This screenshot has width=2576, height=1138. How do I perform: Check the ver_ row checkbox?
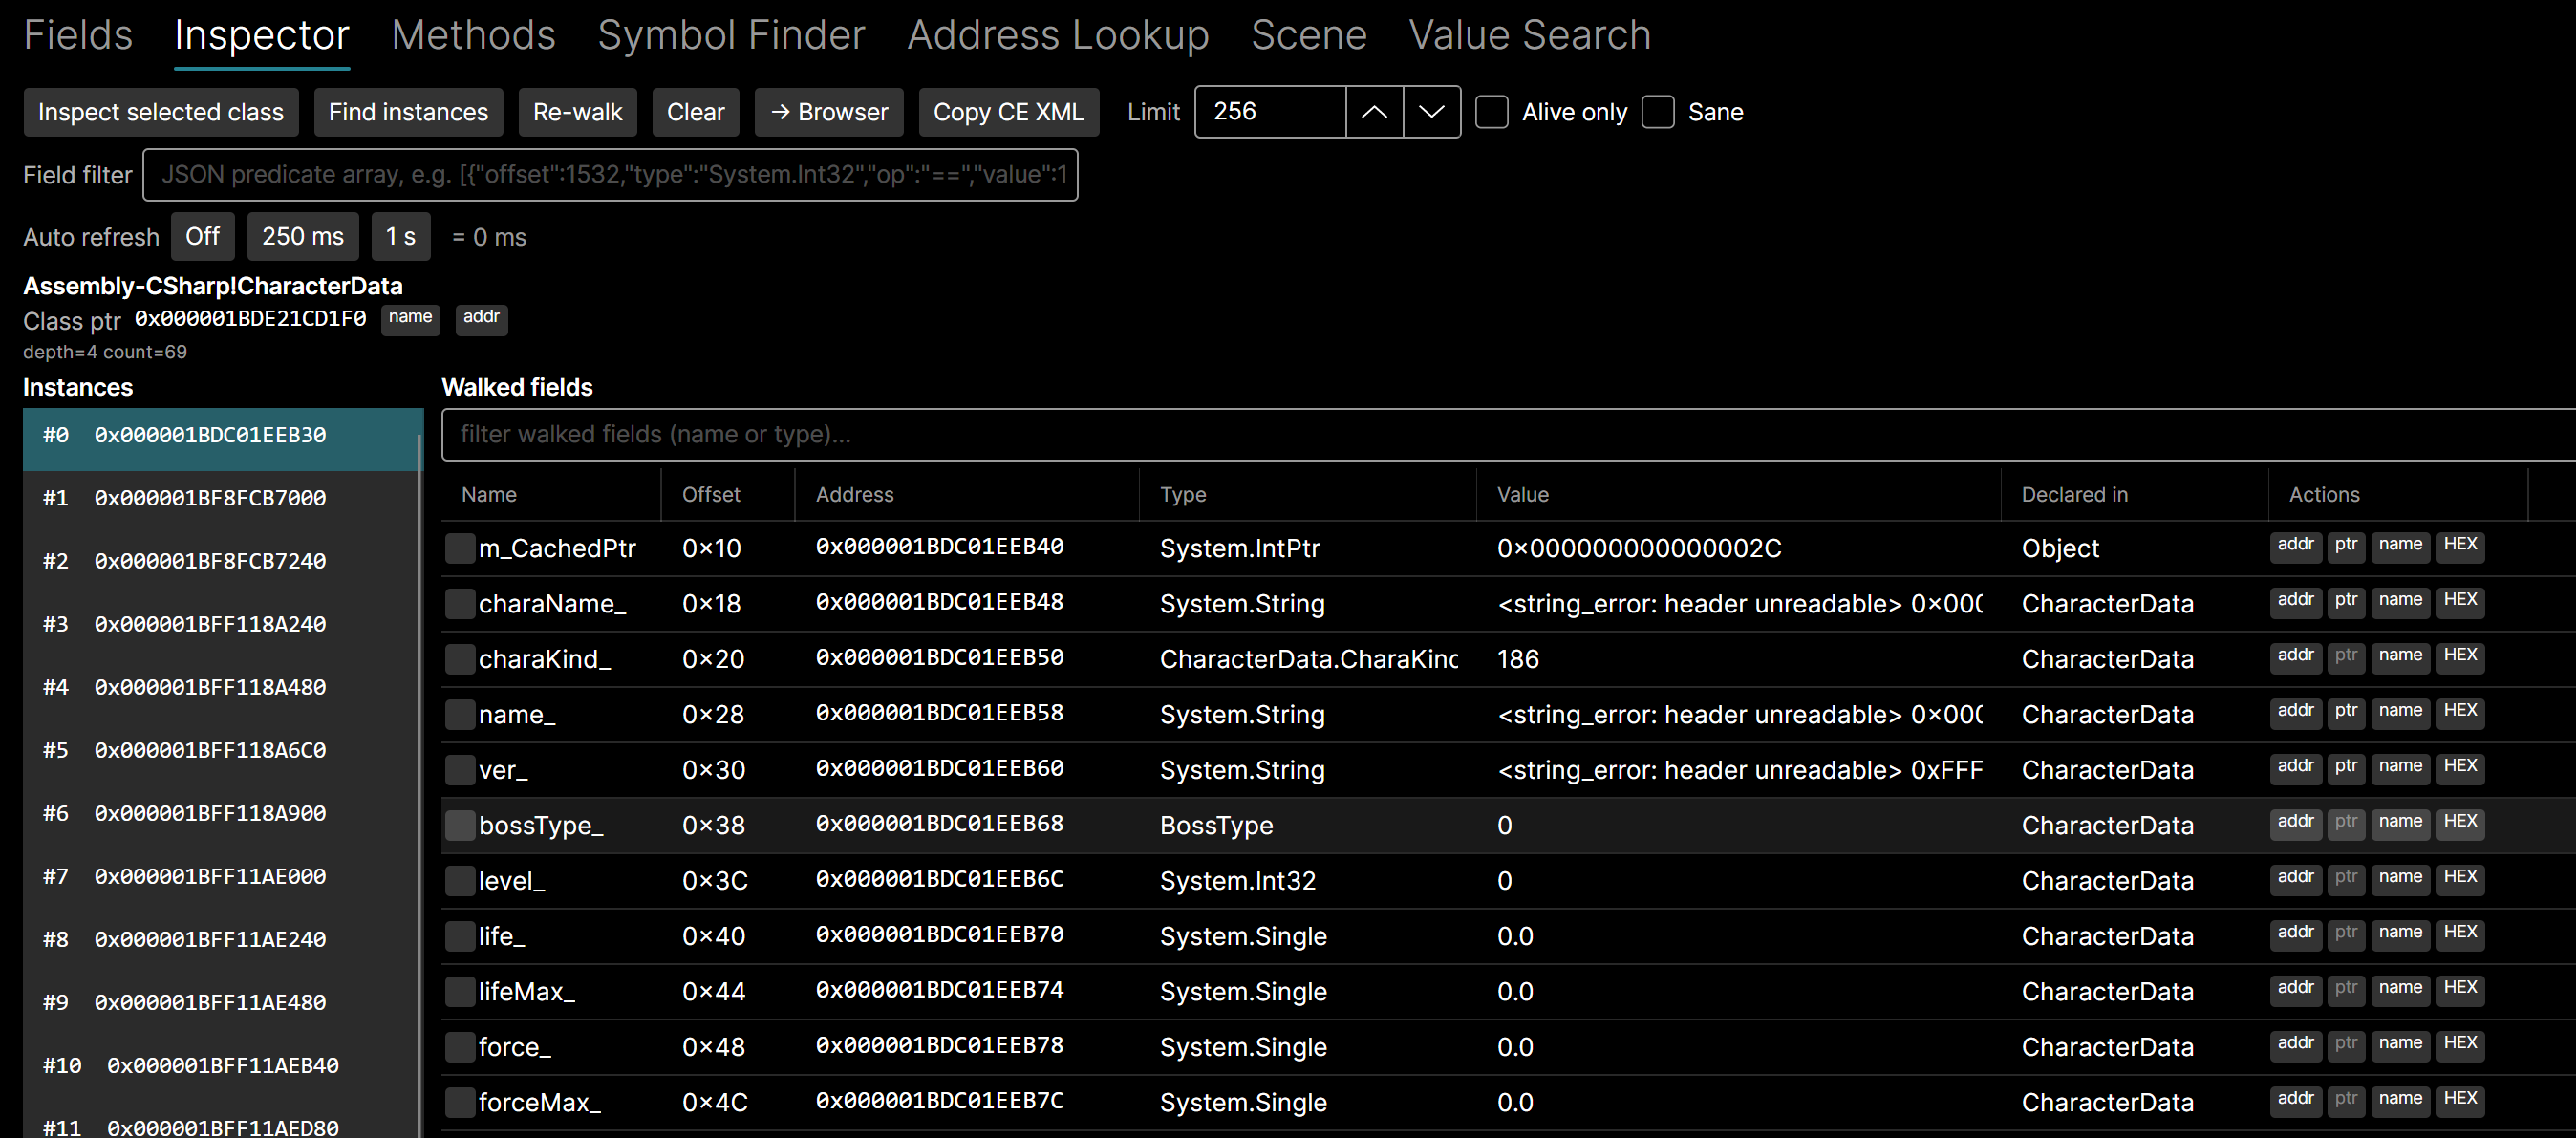pos(460,770)
